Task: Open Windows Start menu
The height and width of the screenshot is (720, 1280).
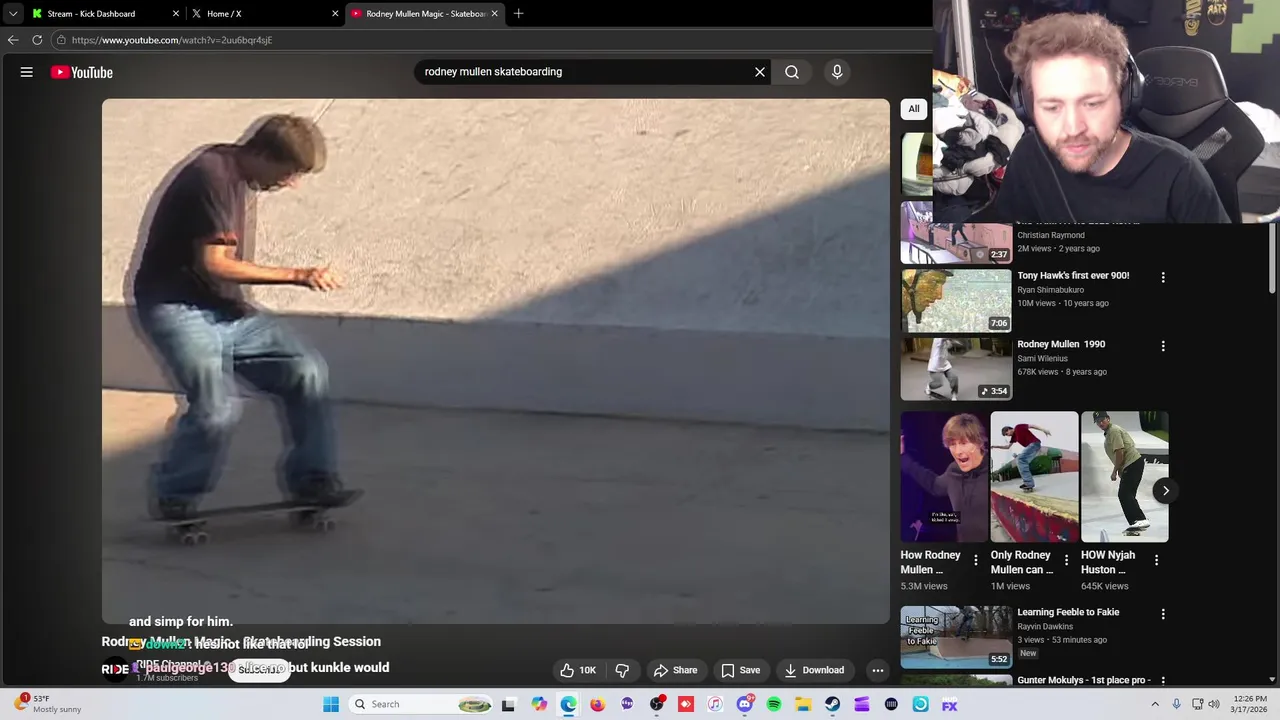Action: [x=331, y=704]
